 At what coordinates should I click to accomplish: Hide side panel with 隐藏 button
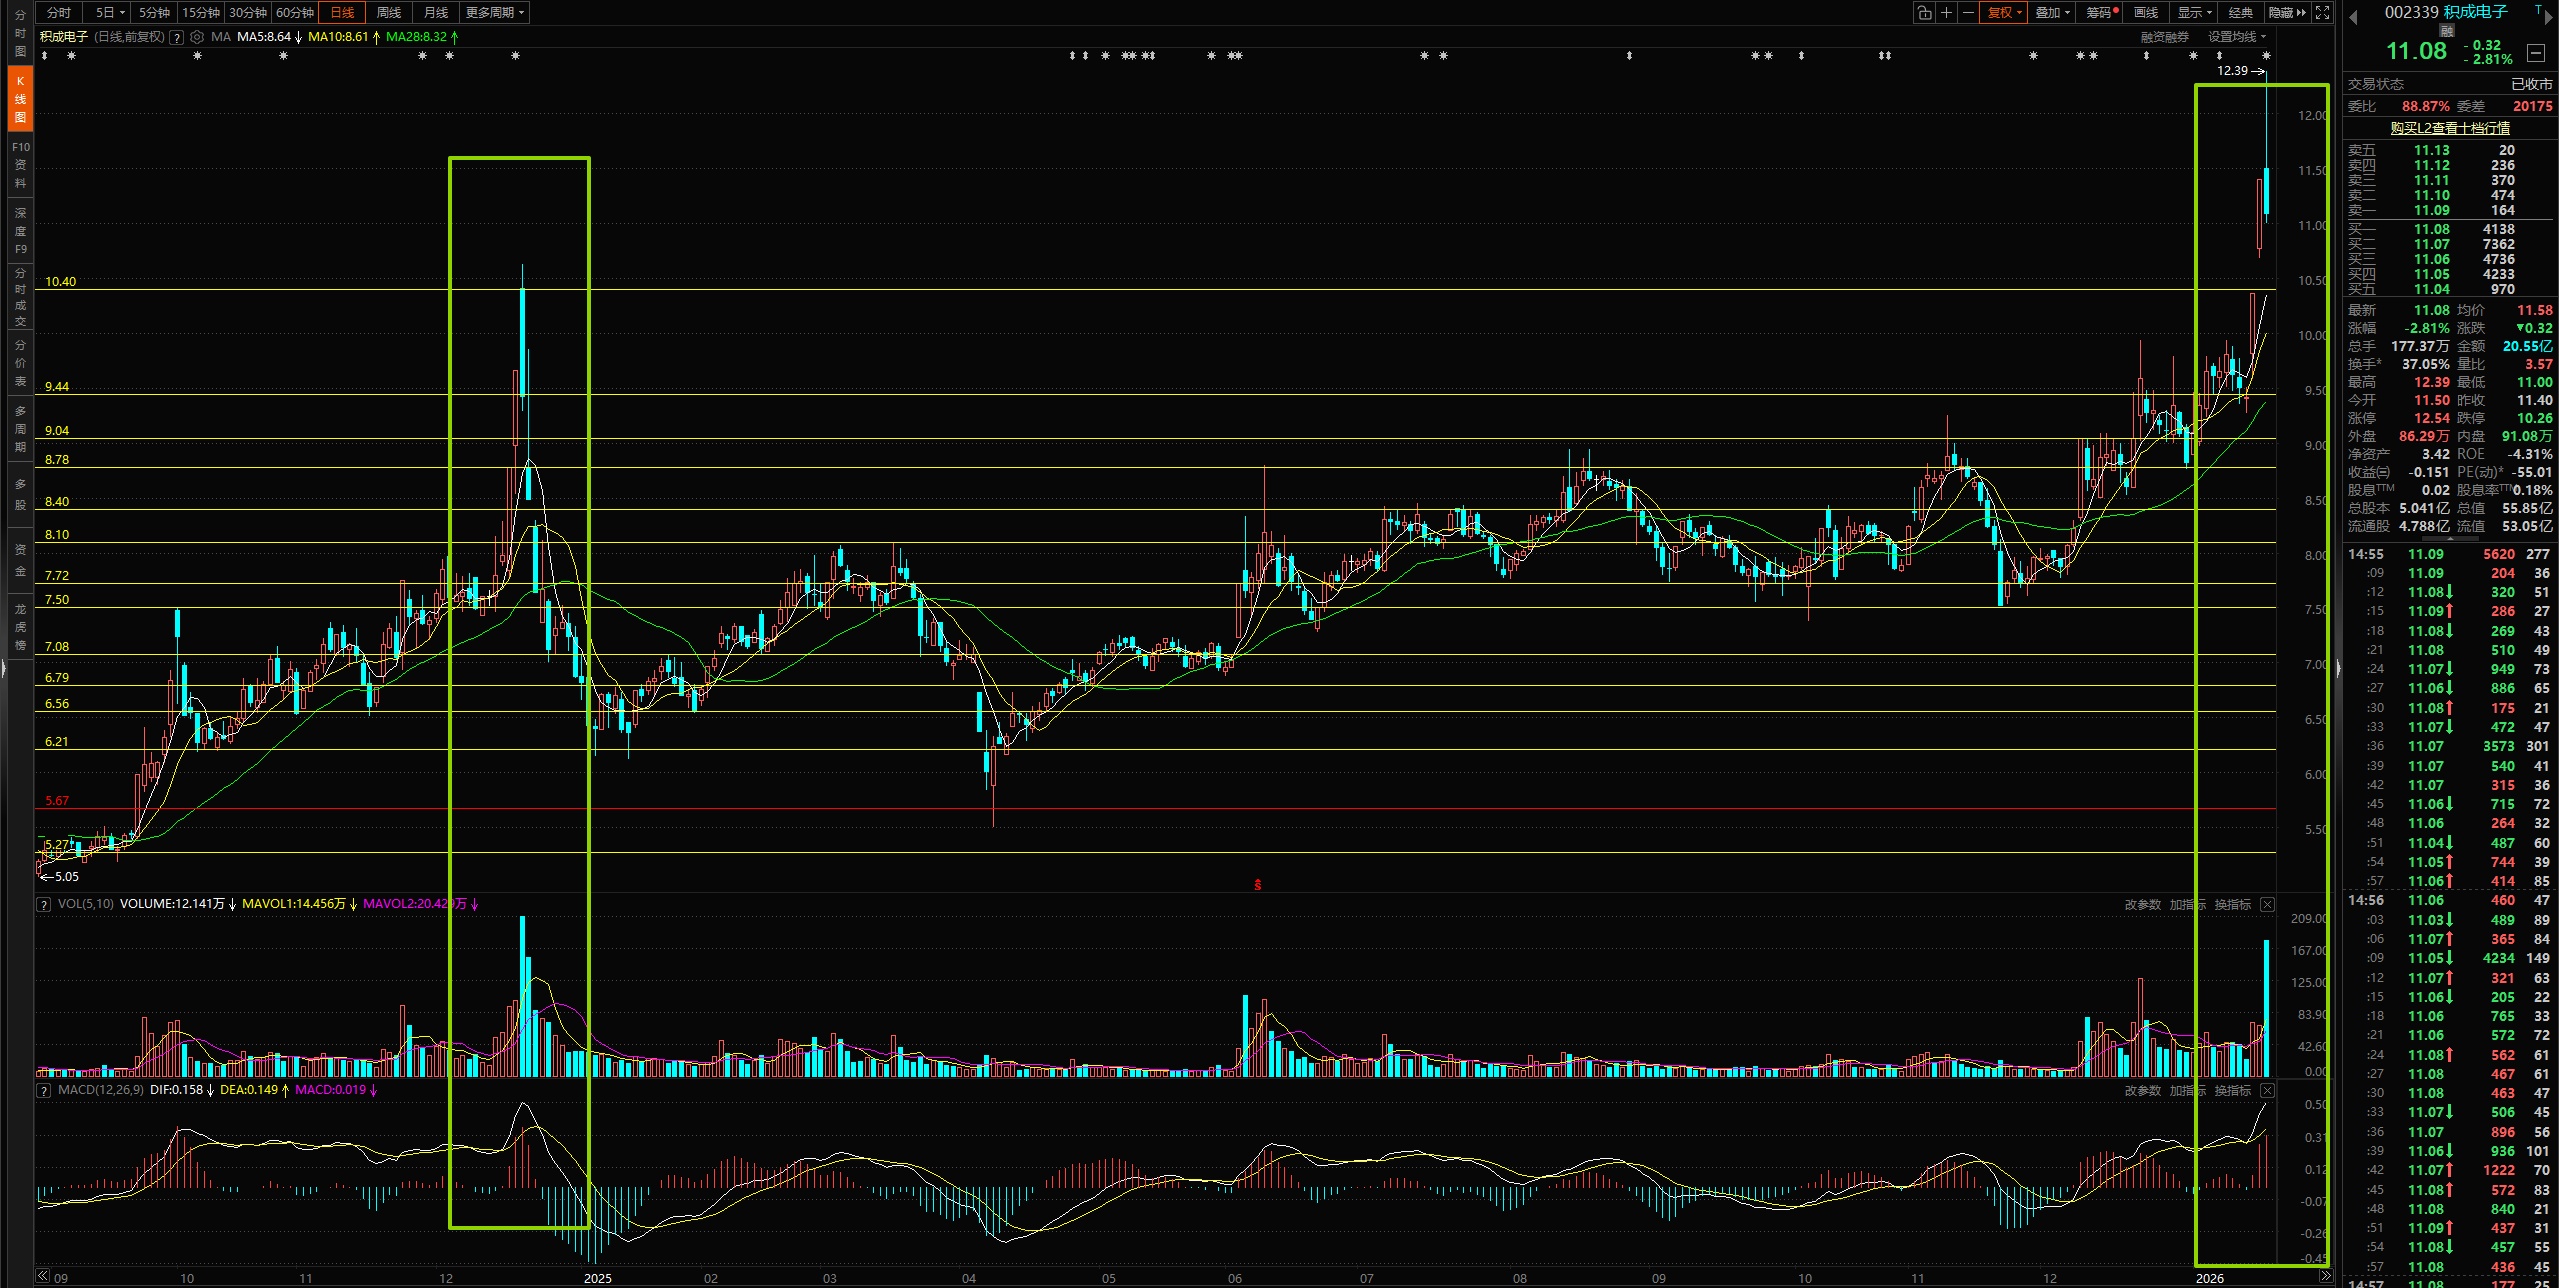pyautogui.click(x=2287, y=13)
